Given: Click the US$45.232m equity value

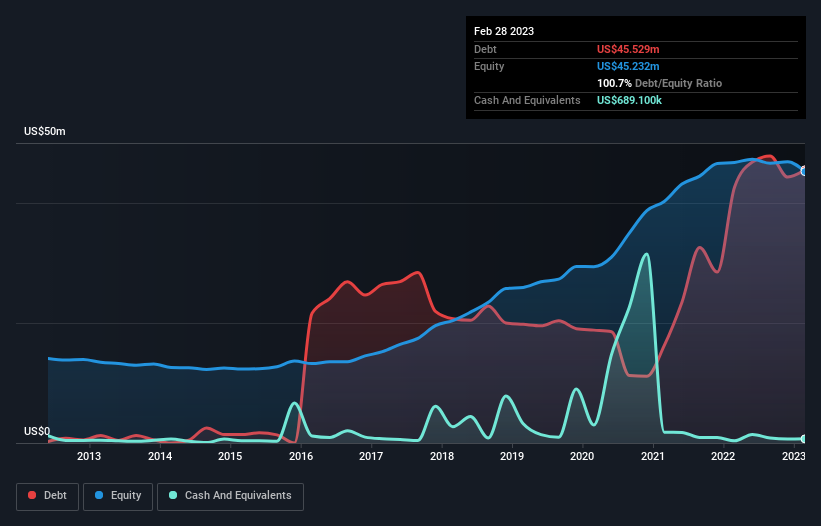Looking at the screenshot, I should 628,66.
